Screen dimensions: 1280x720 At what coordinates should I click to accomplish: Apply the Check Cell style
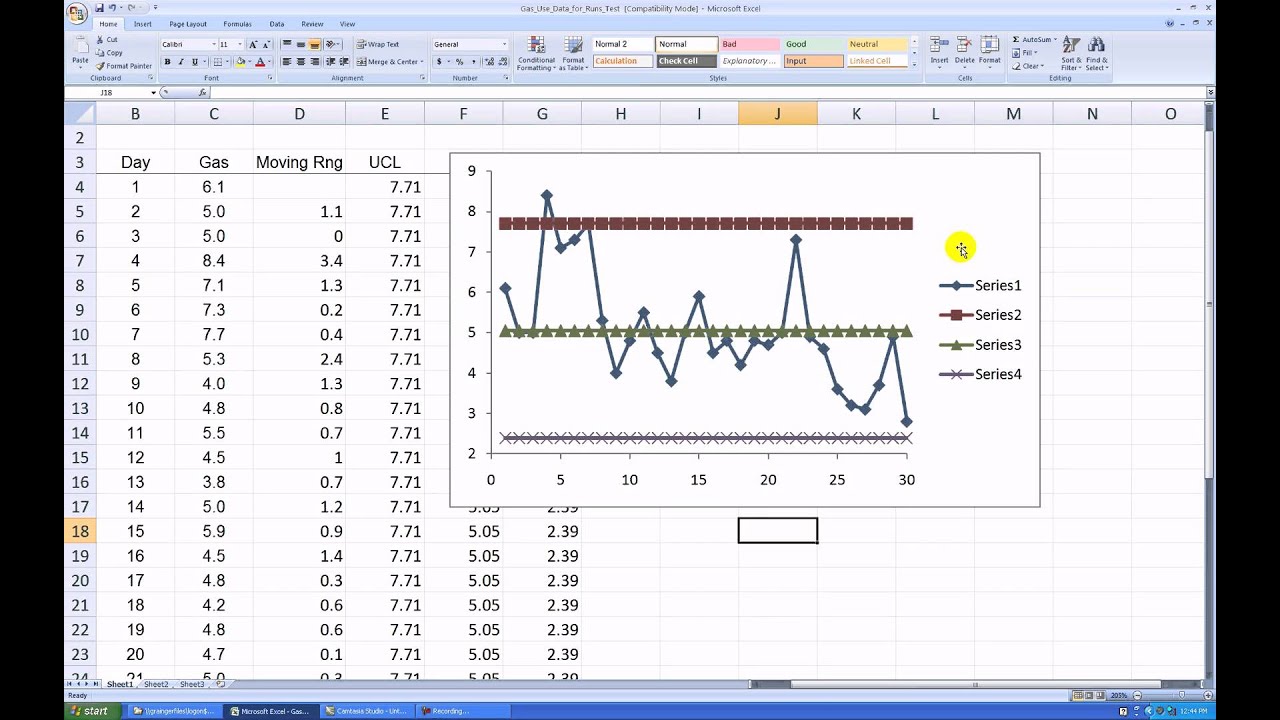tap(686, 61)
